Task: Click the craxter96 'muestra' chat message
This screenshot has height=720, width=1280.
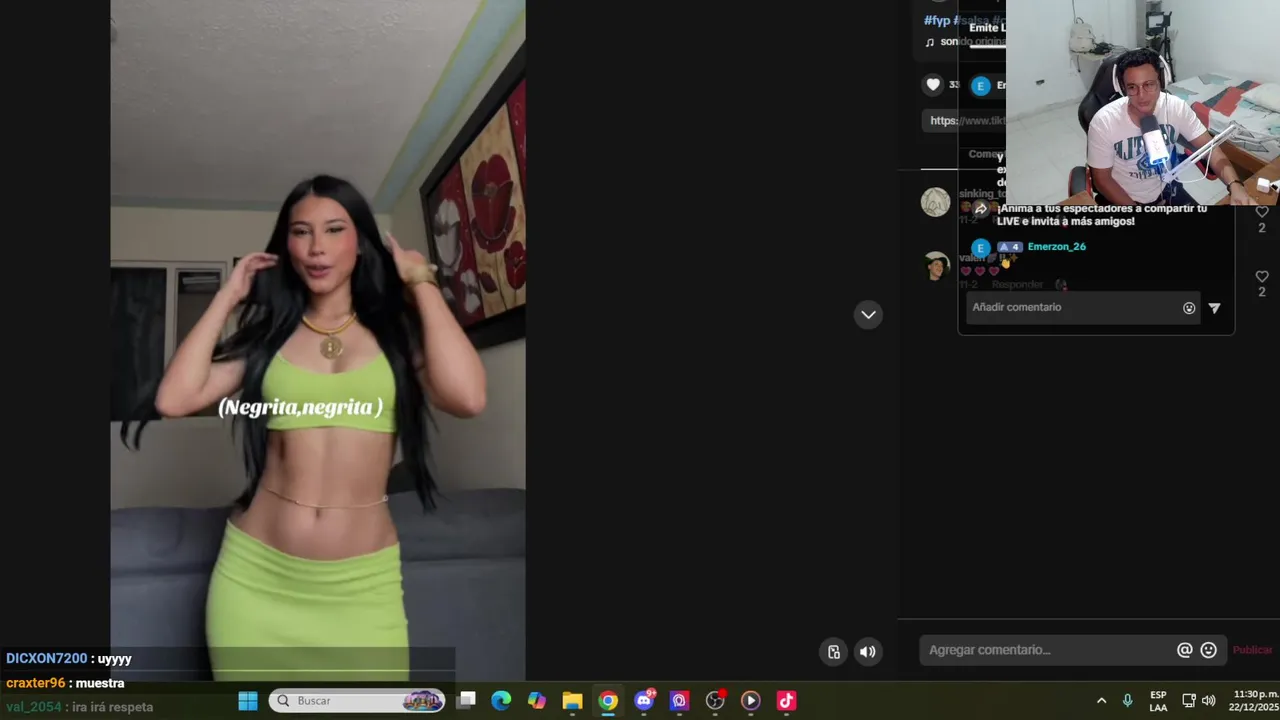Action: [x=65, y=683]
